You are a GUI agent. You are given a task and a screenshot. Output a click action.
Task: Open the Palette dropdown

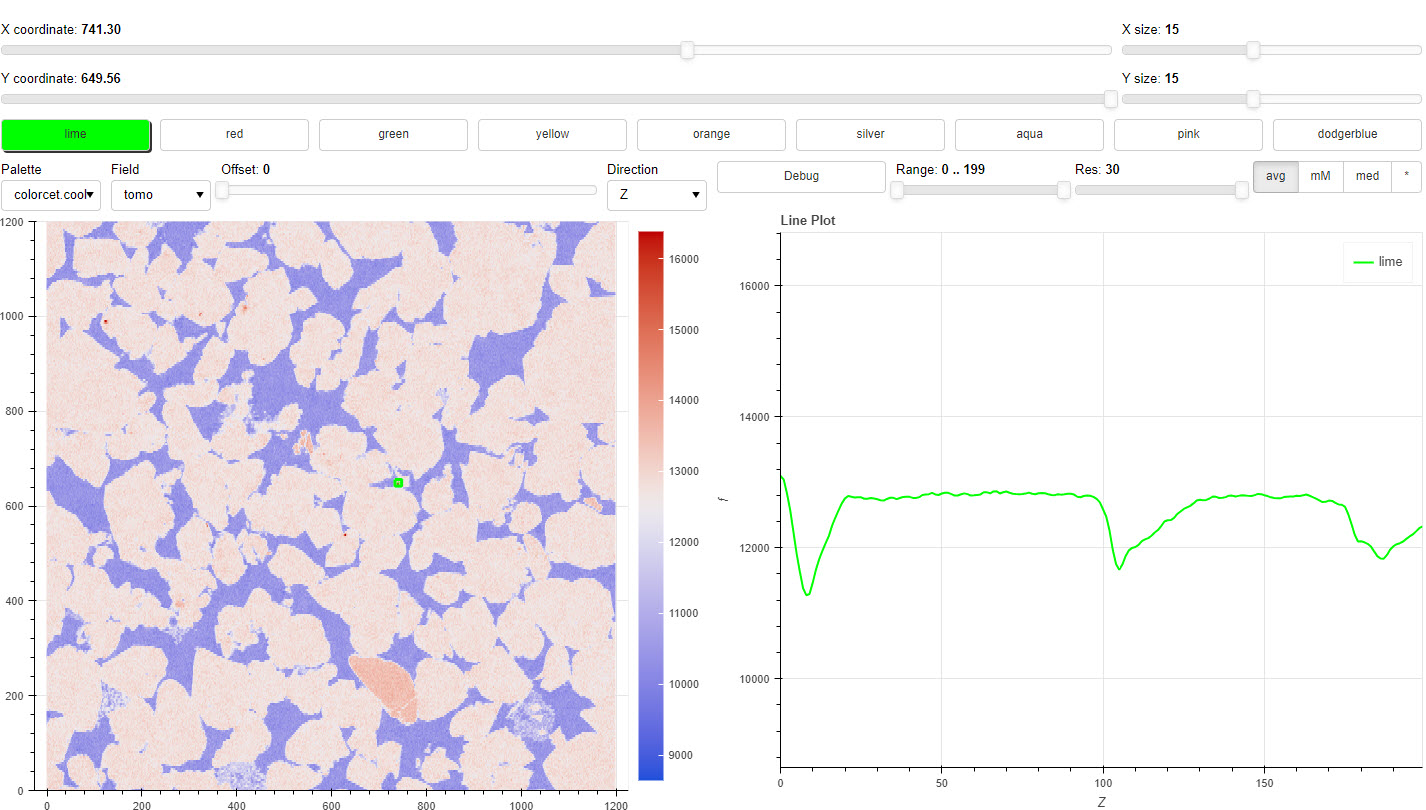(51, 195)
